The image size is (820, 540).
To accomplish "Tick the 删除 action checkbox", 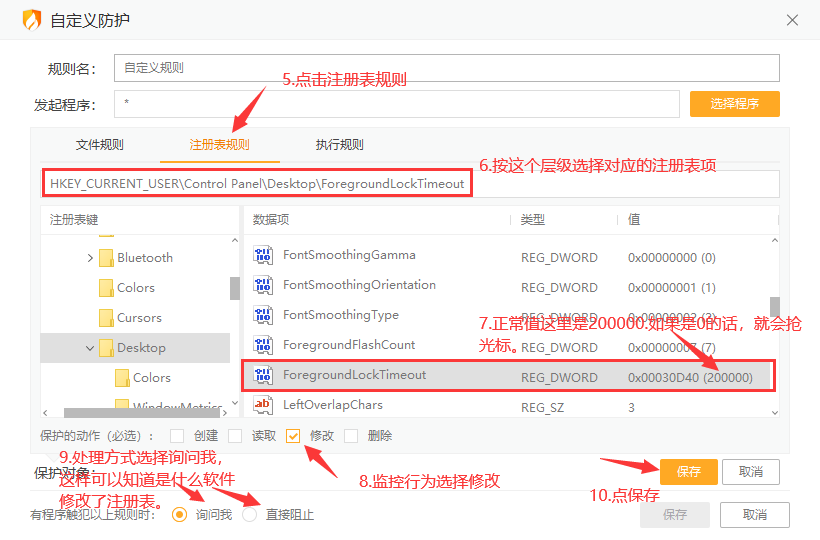I will point(352,436).
